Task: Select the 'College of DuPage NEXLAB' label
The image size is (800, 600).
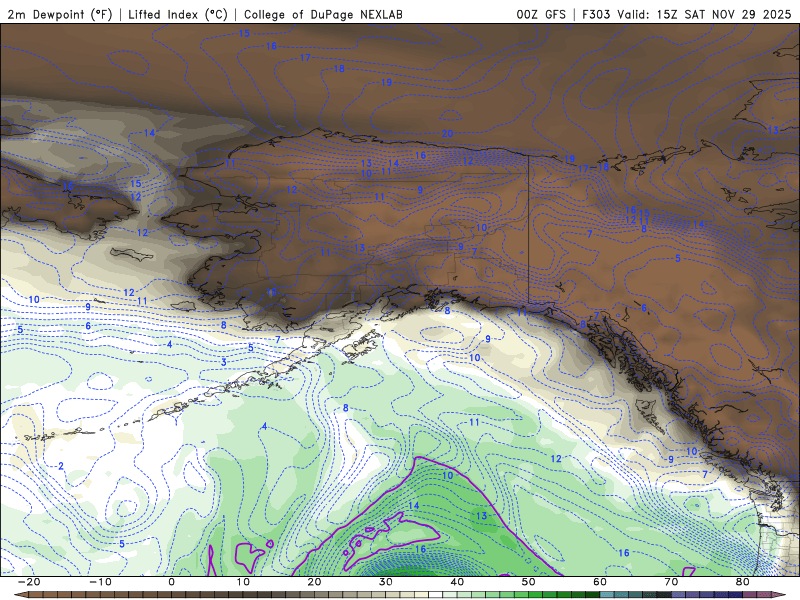Action: 323,14
